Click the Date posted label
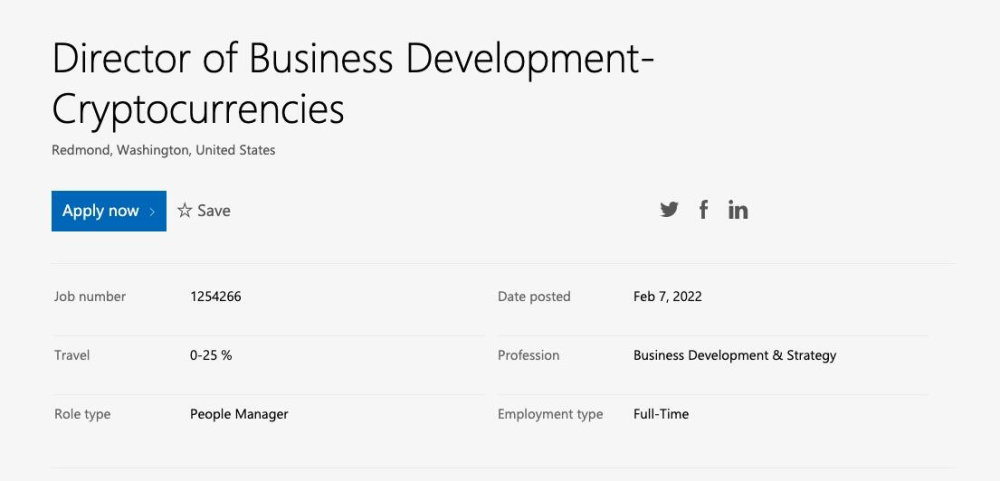1000x481 pixels. click(534, 297)
